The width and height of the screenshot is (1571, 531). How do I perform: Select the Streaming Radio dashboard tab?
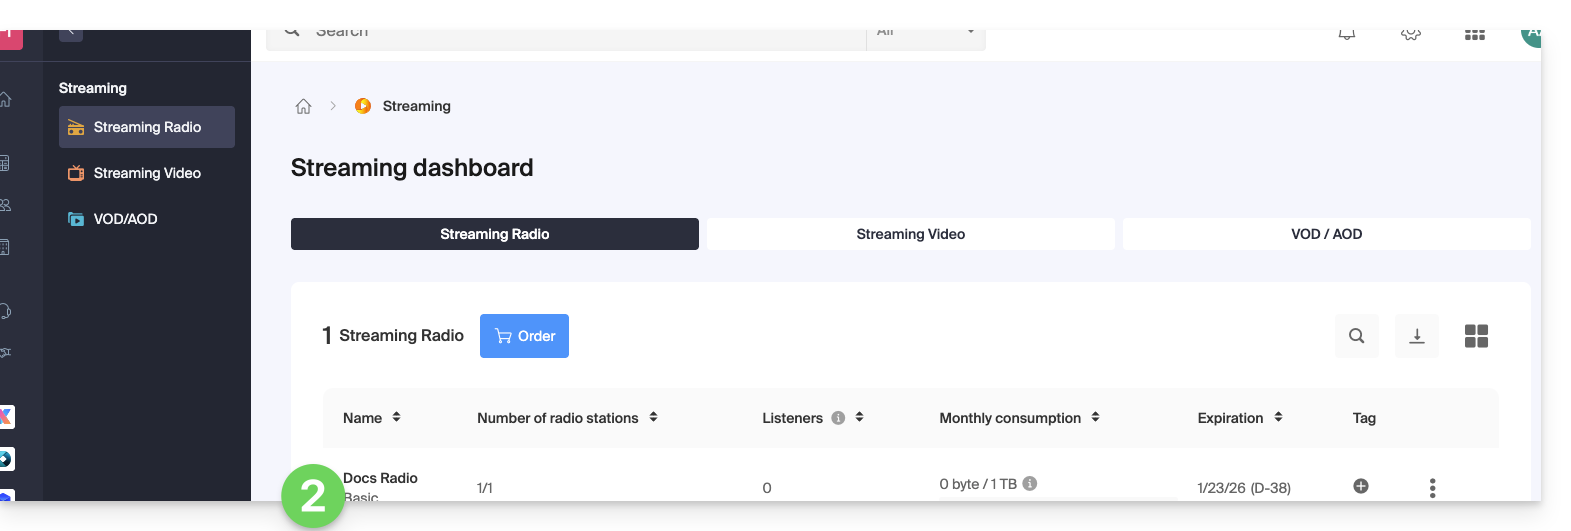click(x=494, y=234)
